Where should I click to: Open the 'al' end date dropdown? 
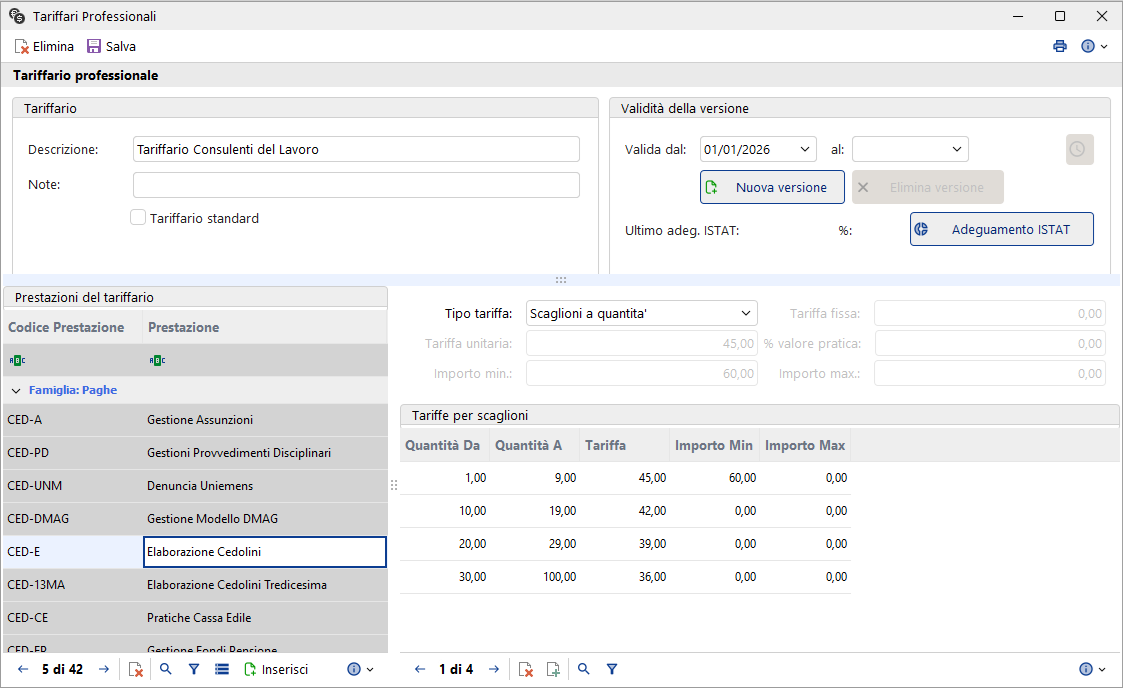pyautogui.click(x=956, y=150)
